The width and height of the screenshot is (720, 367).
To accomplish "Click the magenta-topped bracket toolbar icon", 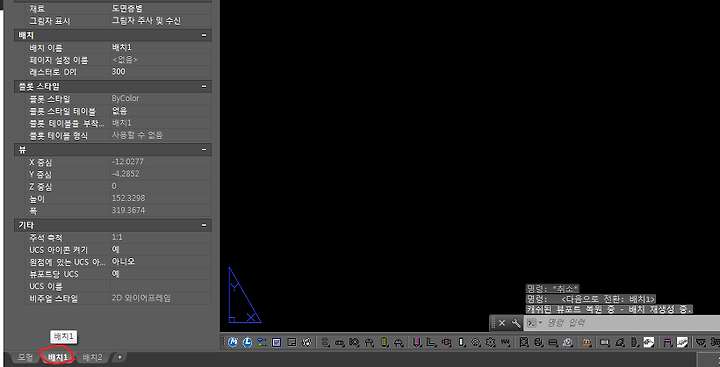I will (668, 342).
